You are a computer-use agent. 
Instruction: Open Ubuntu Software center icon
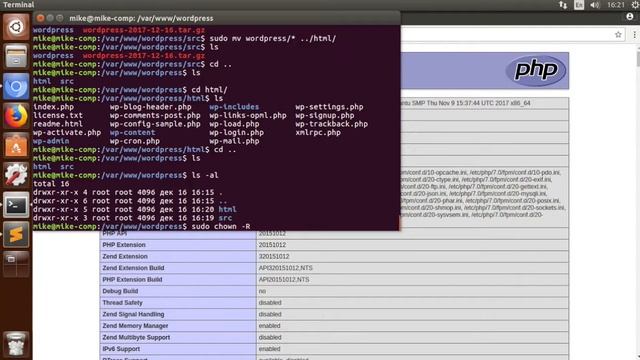16,146
